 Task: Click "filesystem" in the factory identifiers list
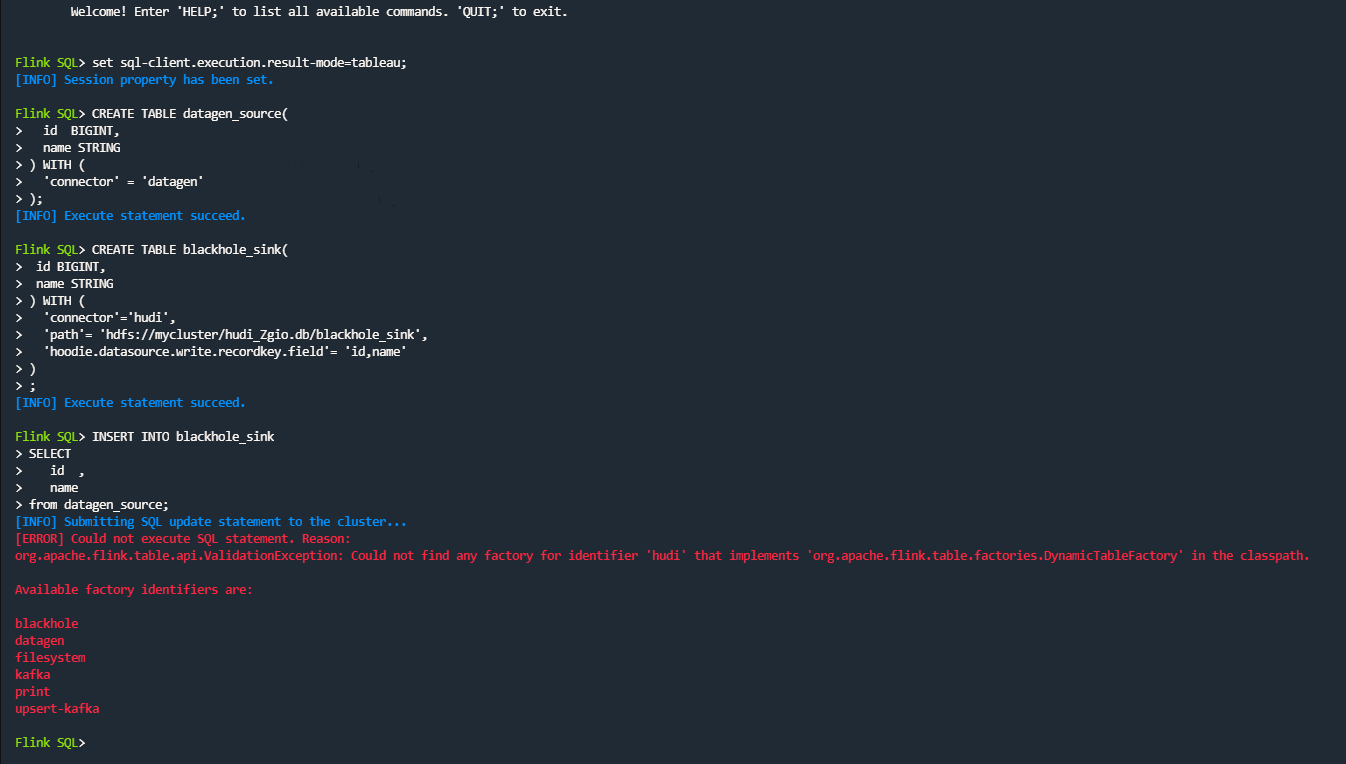click(50, 658)
